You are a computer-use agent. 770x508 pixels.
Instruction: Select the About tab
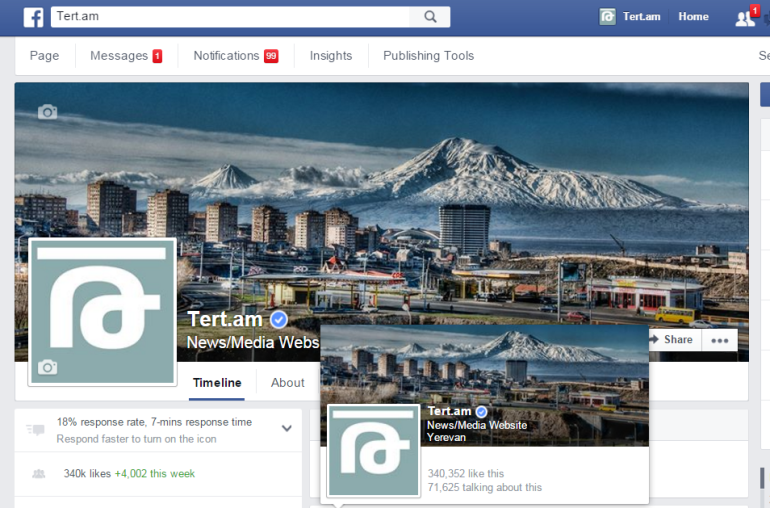coord(288,383)
